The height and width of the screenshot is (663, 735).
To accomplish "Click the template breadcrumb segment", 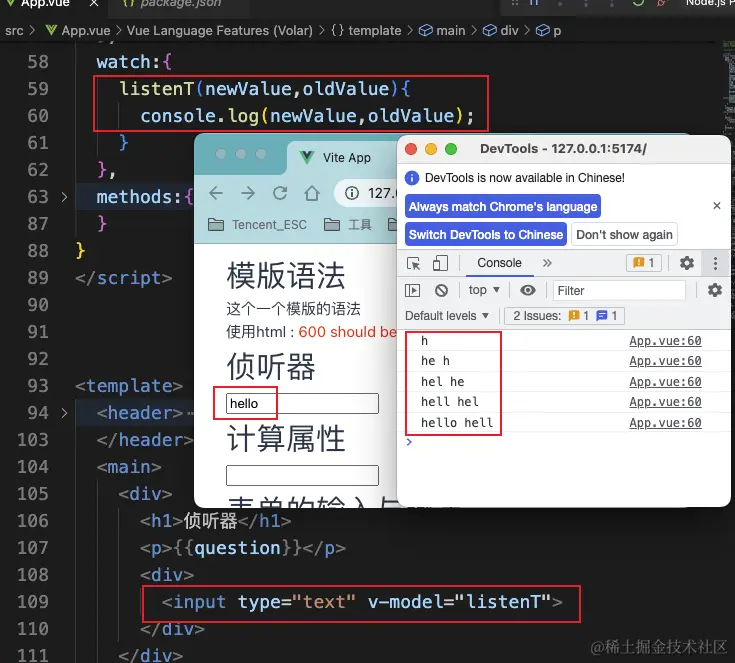I will click(x=367, y=31).
